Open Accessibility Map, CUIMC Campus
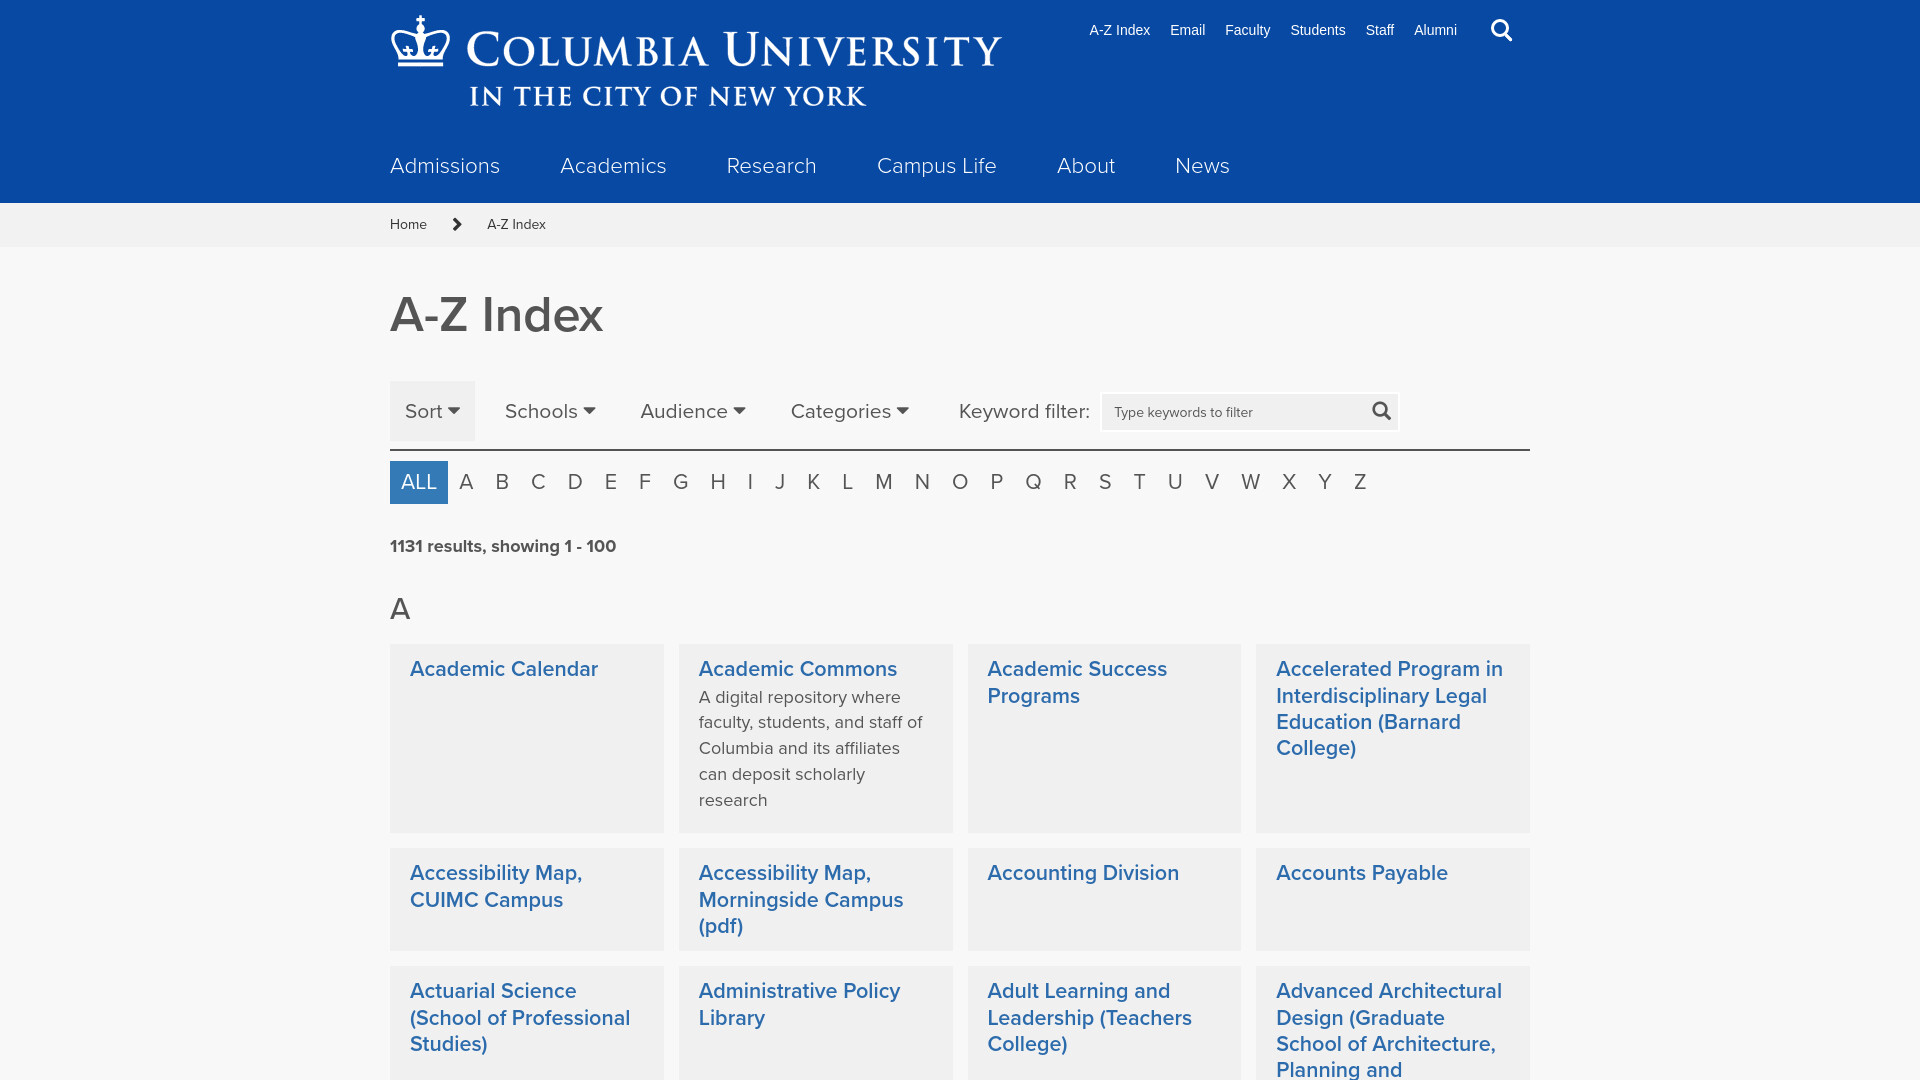Image resolution: width=1920 pixels, height=1080 pixels. (x=496, y=886)
